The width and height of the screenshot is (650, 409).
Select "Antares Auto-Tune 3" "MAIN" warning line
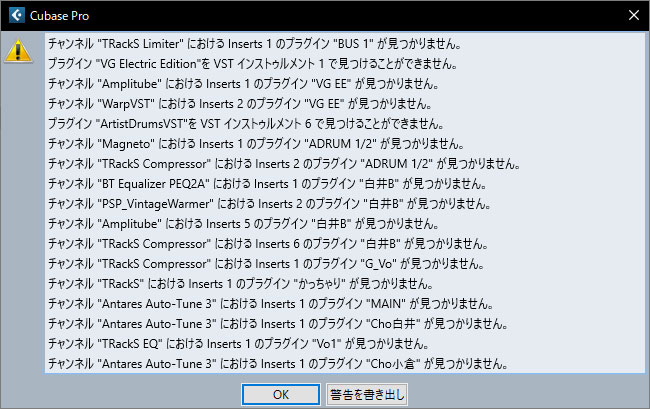(x=271, y=304)
